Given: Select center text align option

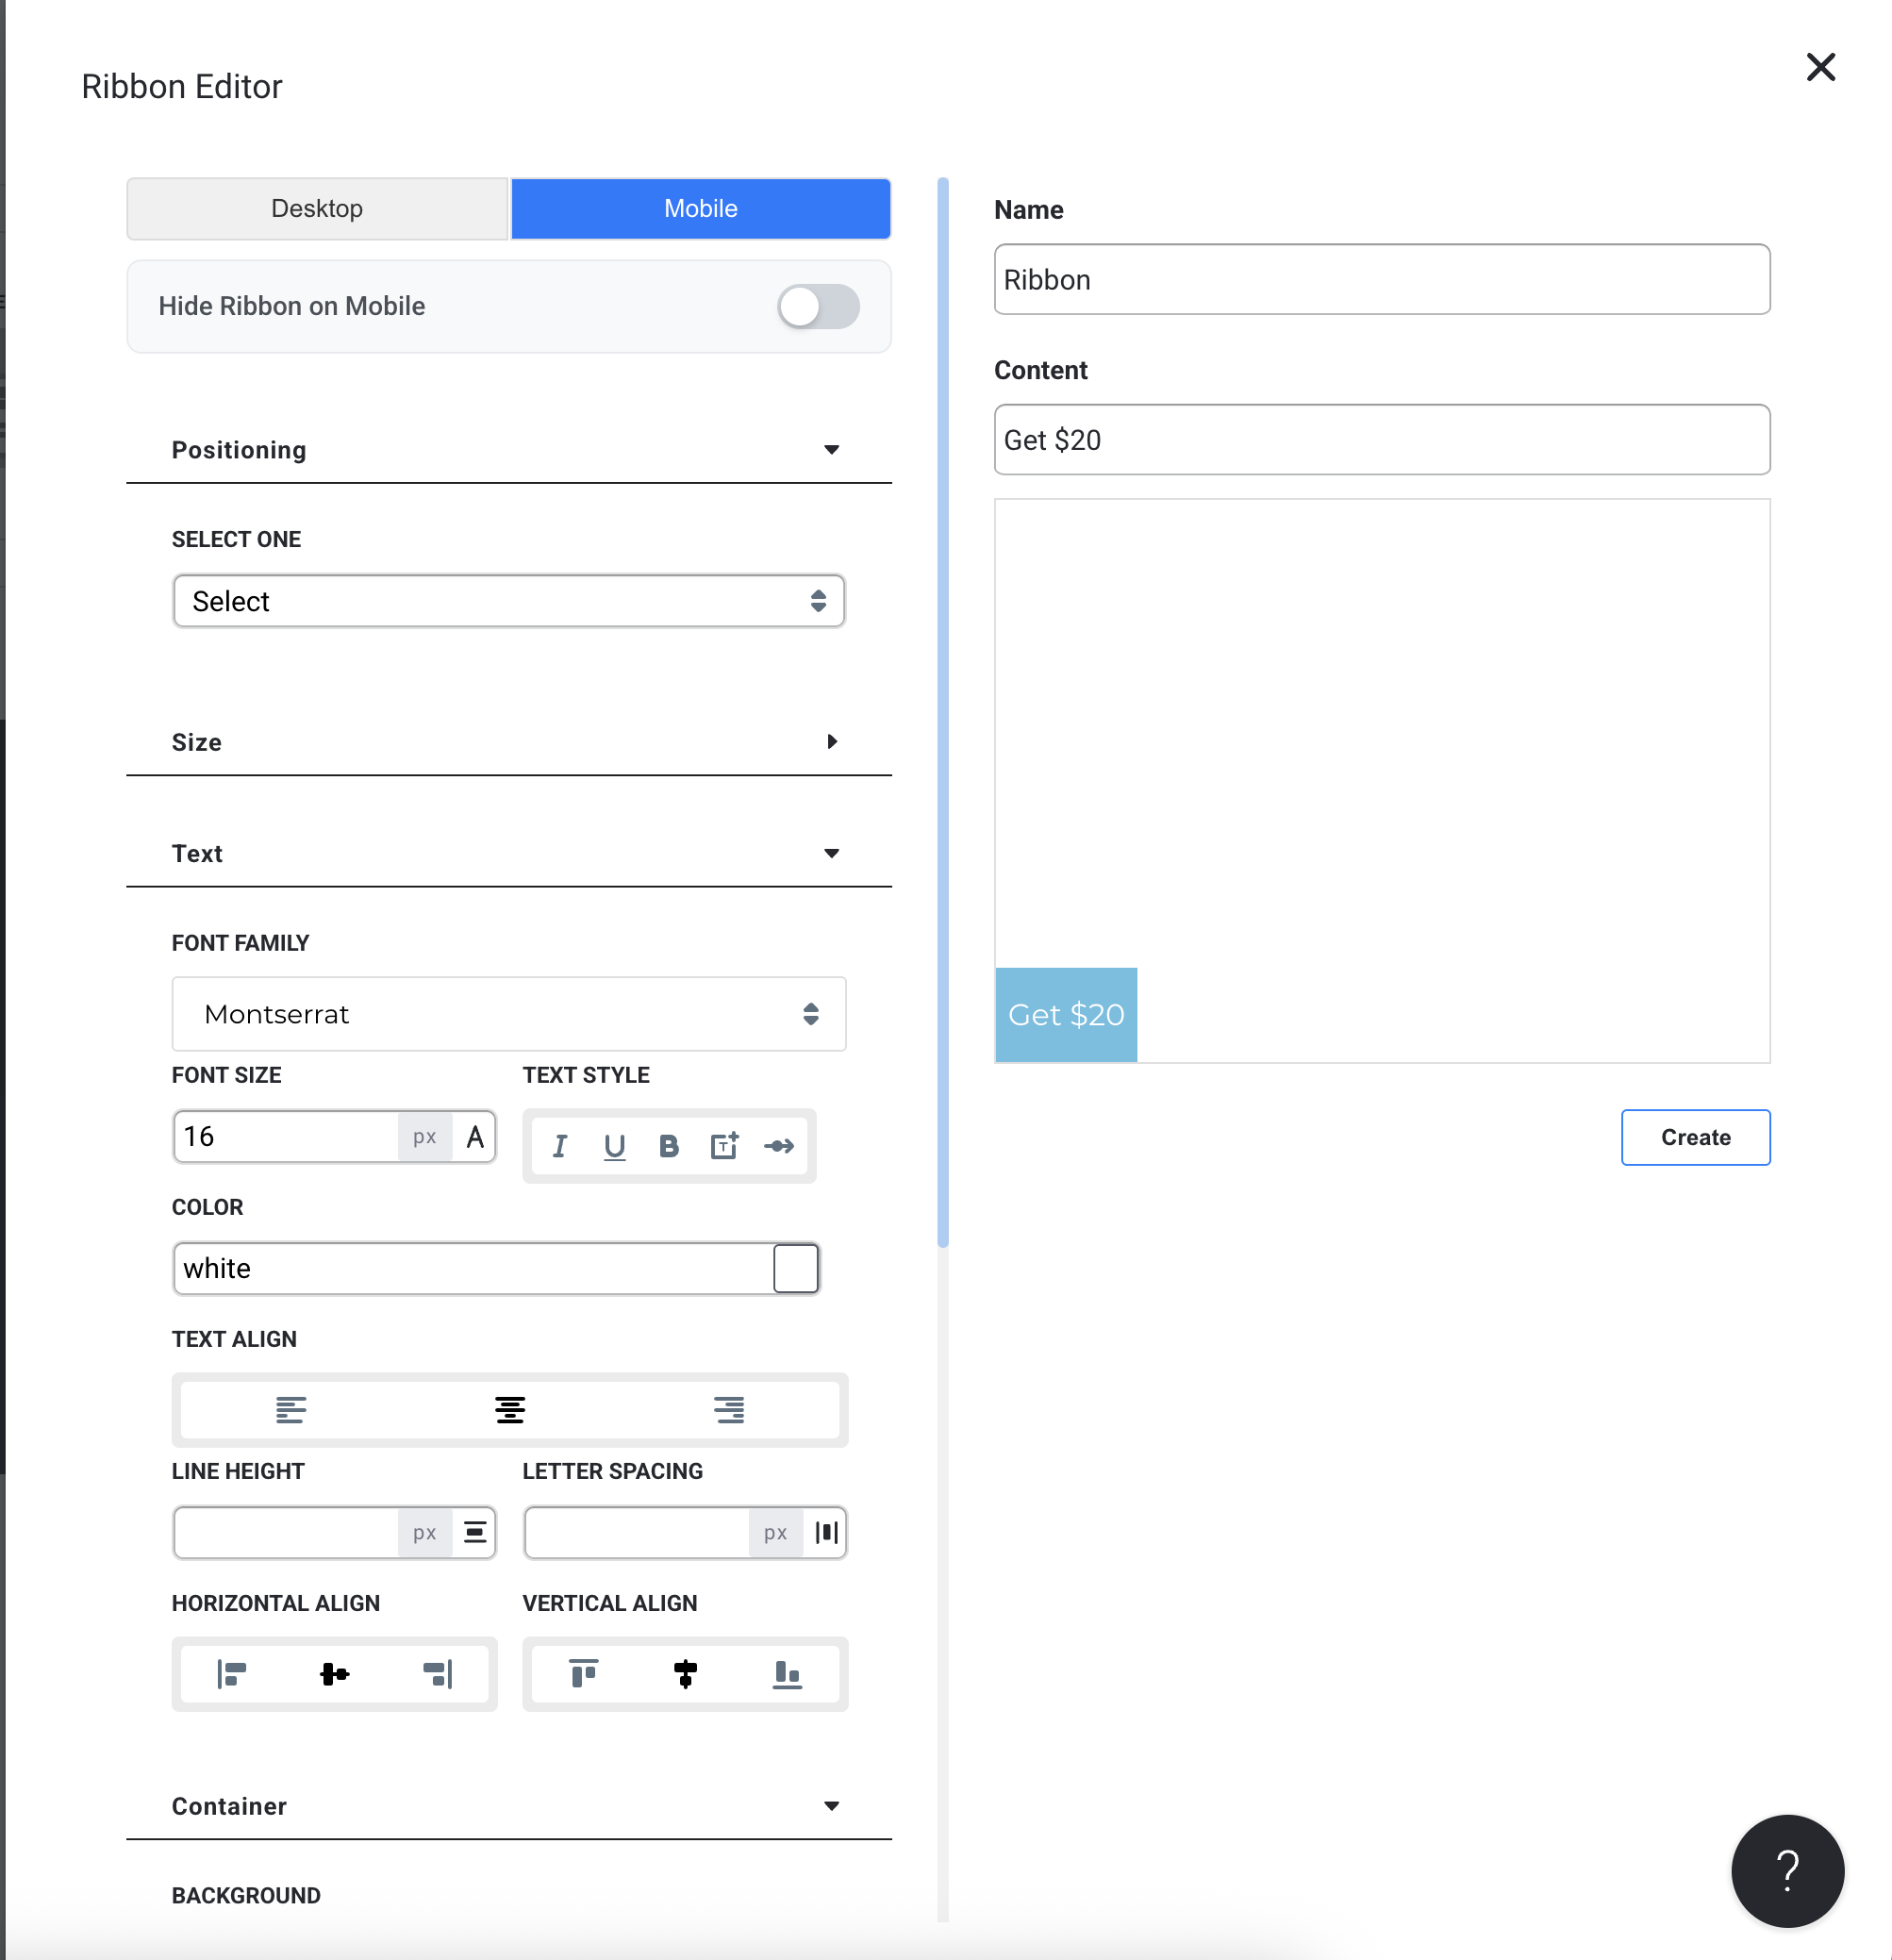Looking at the screenshot, I should [x=510, y=1410].
